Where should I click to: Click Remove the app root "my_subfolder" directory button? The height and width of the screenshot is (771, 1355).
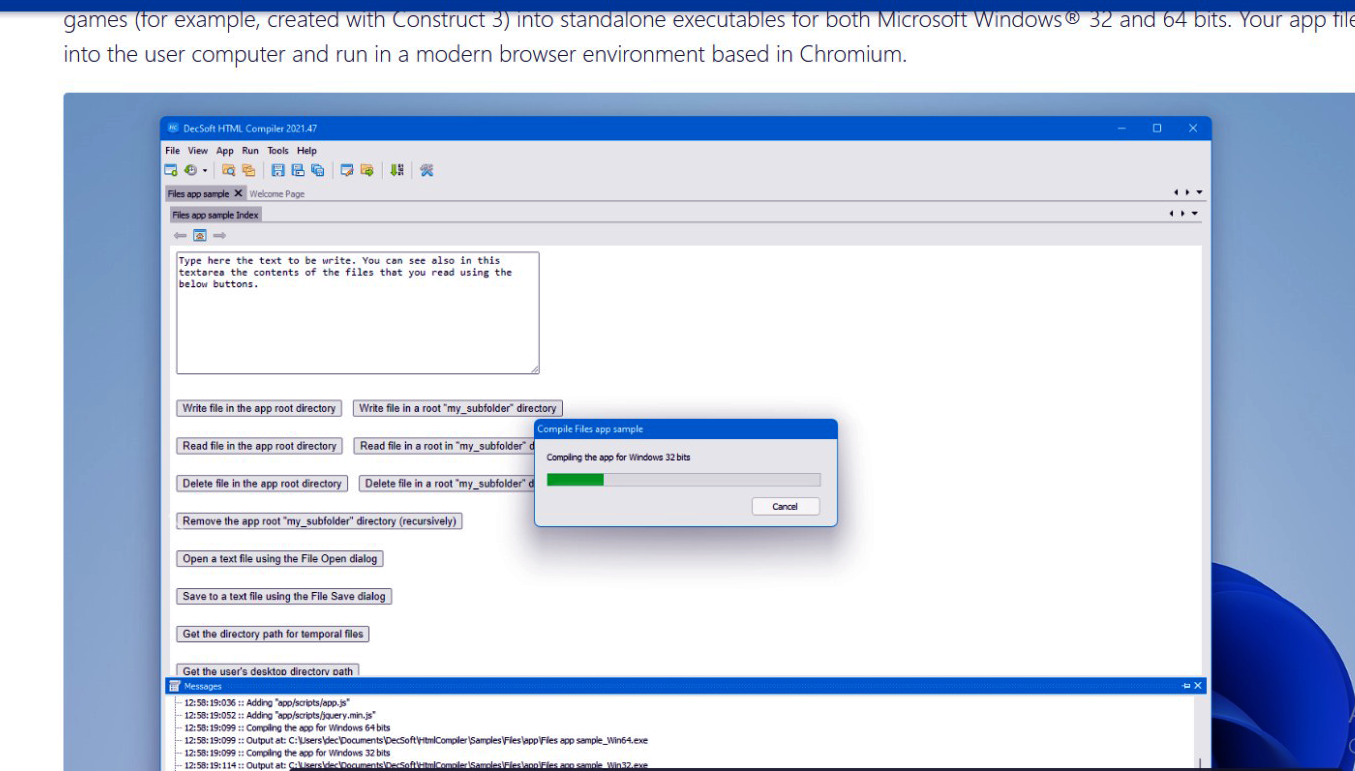click(x=319, y=521)
